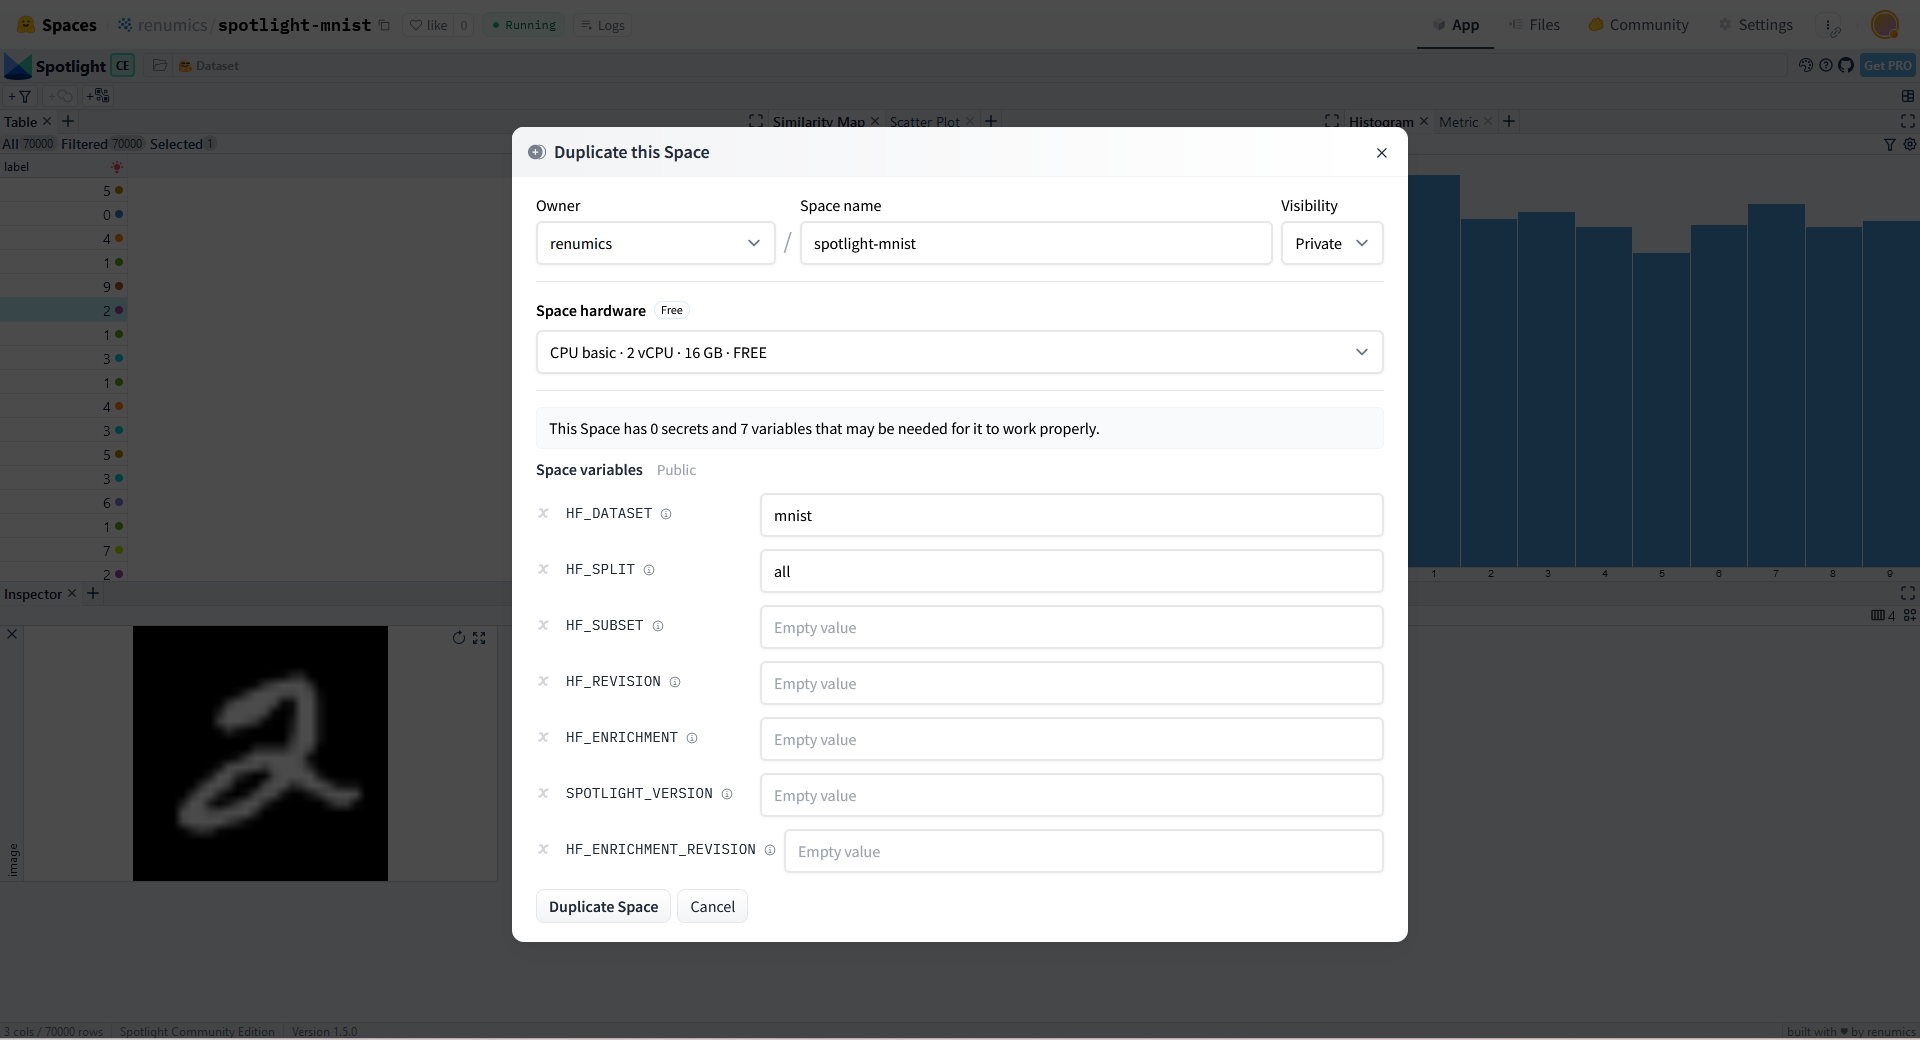Add a new tab next to Table
The width and height of the screenshot is (1920, 1040).
click(68, 121)
